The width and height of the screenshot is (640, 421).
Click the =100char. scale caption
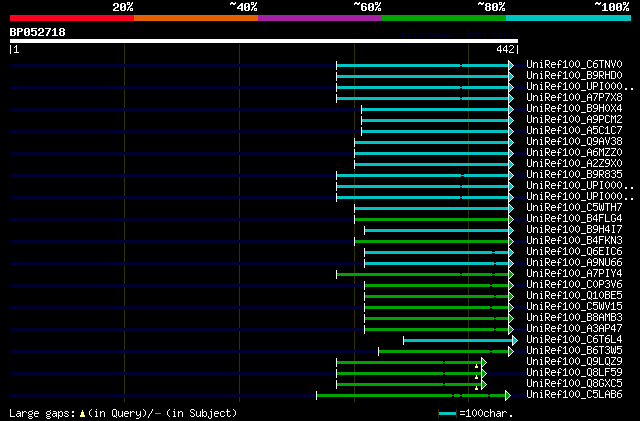pyautogui.click(x=486, y=414)
